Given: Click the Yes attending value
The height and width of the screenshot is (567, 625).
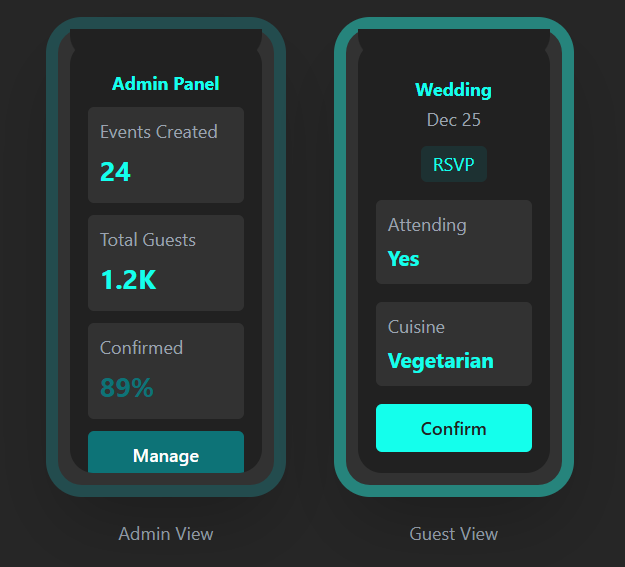Looking at the screenshot, I should pos(404,259).
